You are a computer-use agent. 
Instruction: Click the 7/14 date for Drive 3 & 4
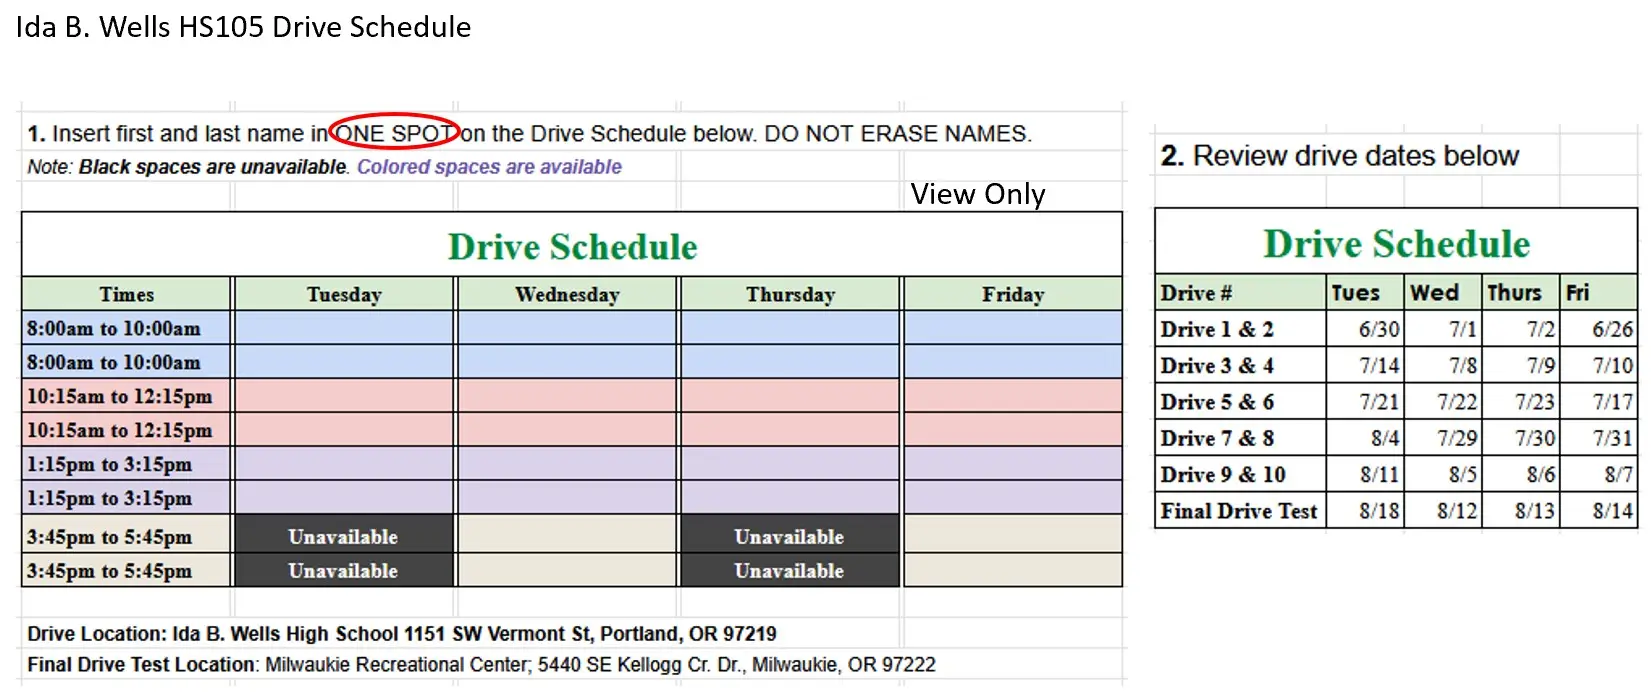pos(1379,366)
